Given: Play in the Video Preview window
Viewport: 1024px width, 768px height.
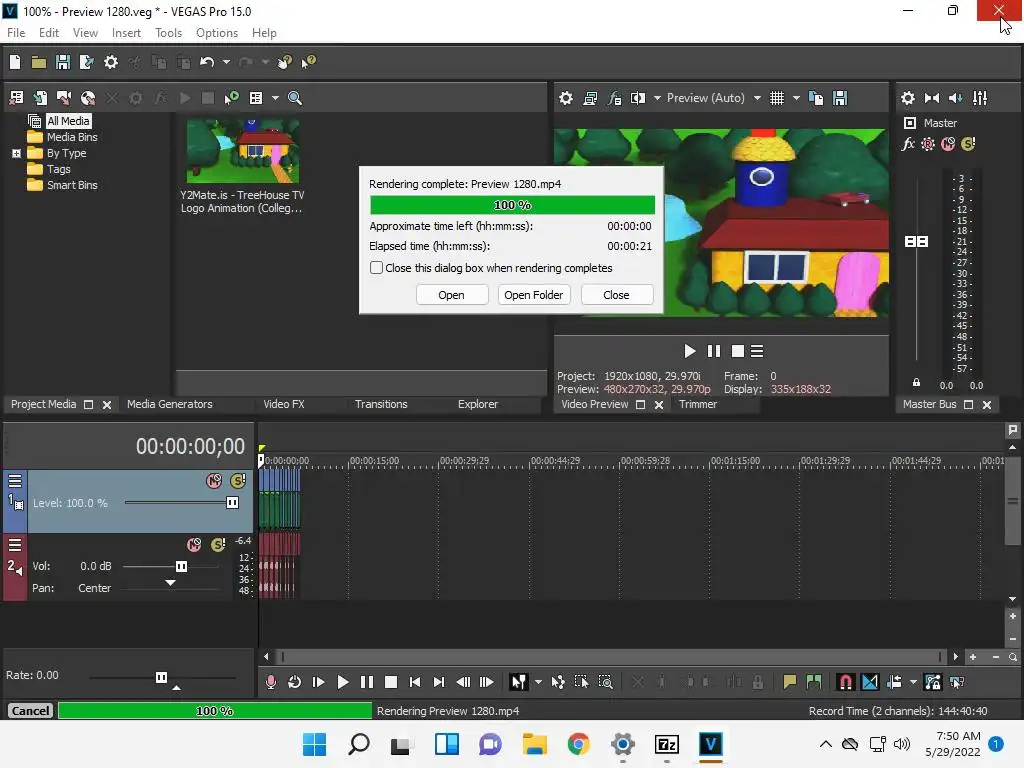Looking at the screenshot, I should click(x=690, y=351).
